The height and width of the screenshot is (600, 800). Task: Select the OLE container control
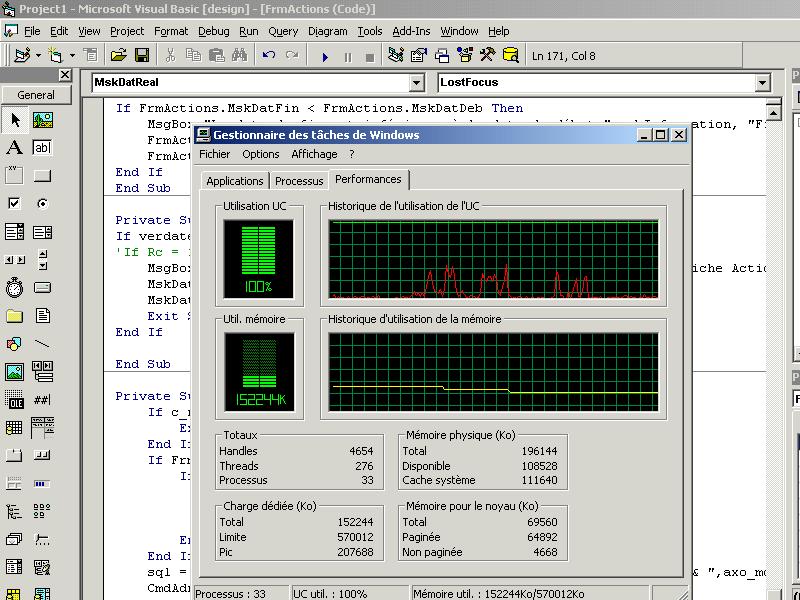(x=14, y=401)
